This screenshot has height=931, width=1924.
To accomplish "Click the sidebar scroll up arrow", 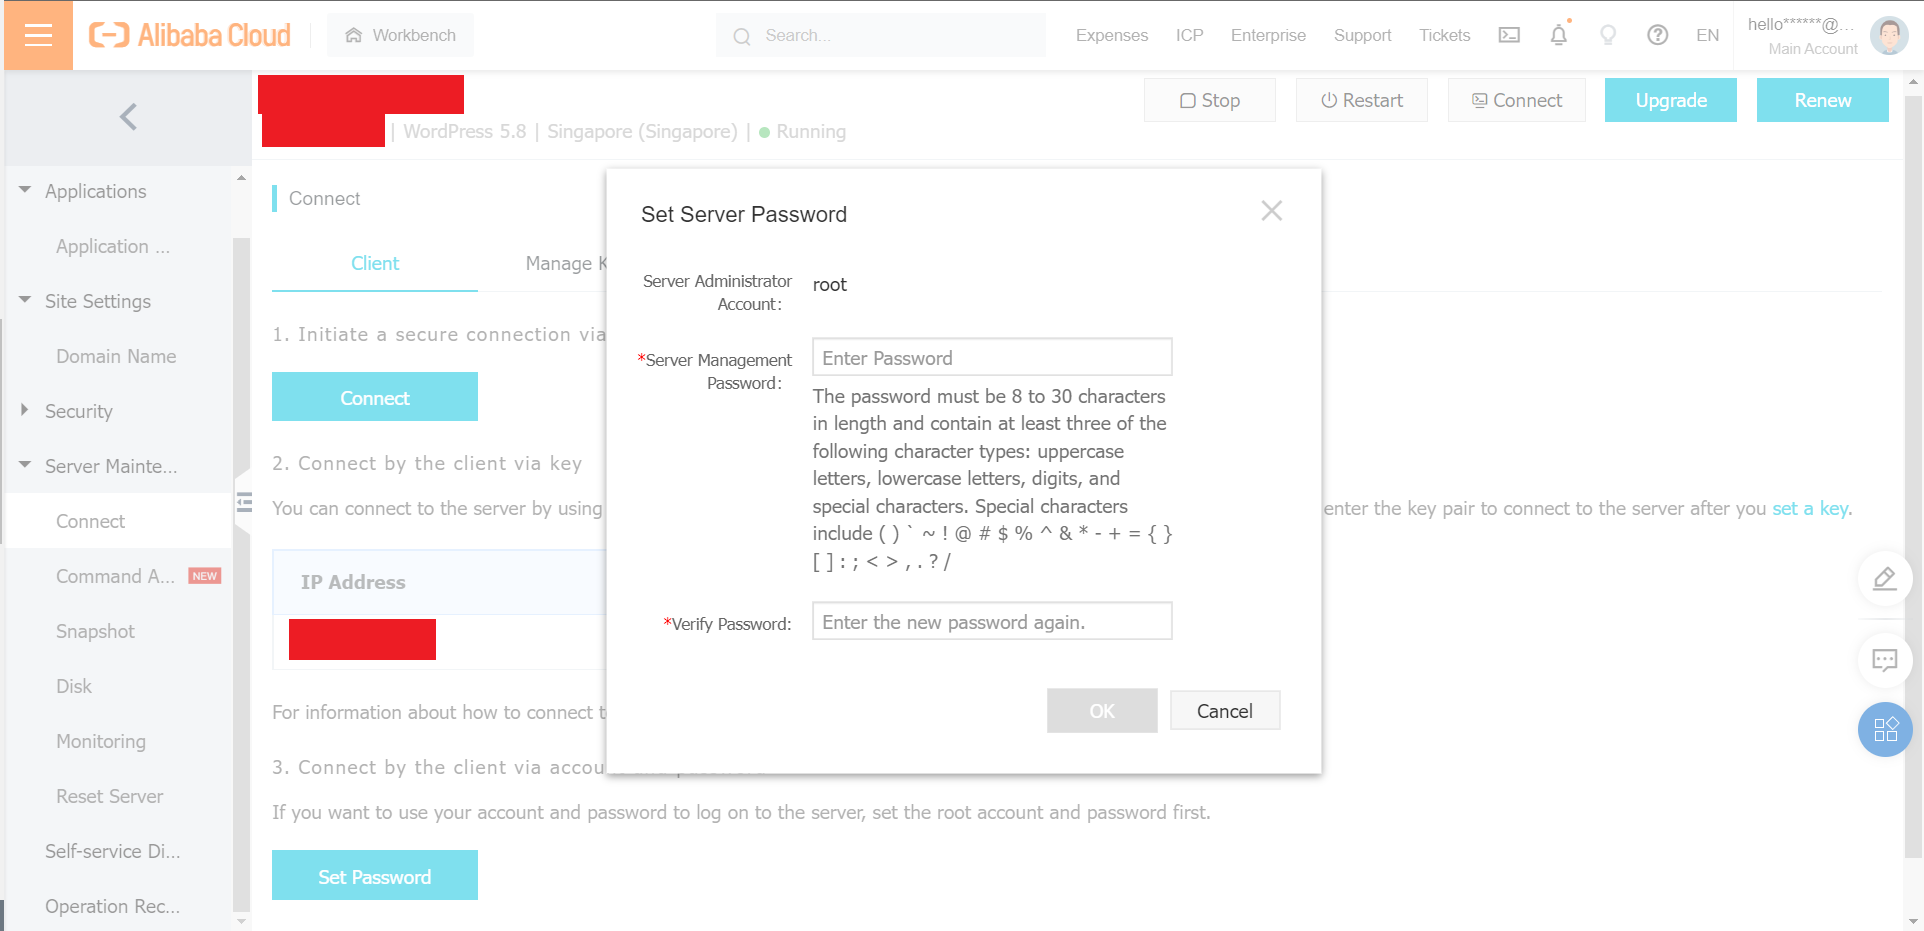I will tap(241, 178).
